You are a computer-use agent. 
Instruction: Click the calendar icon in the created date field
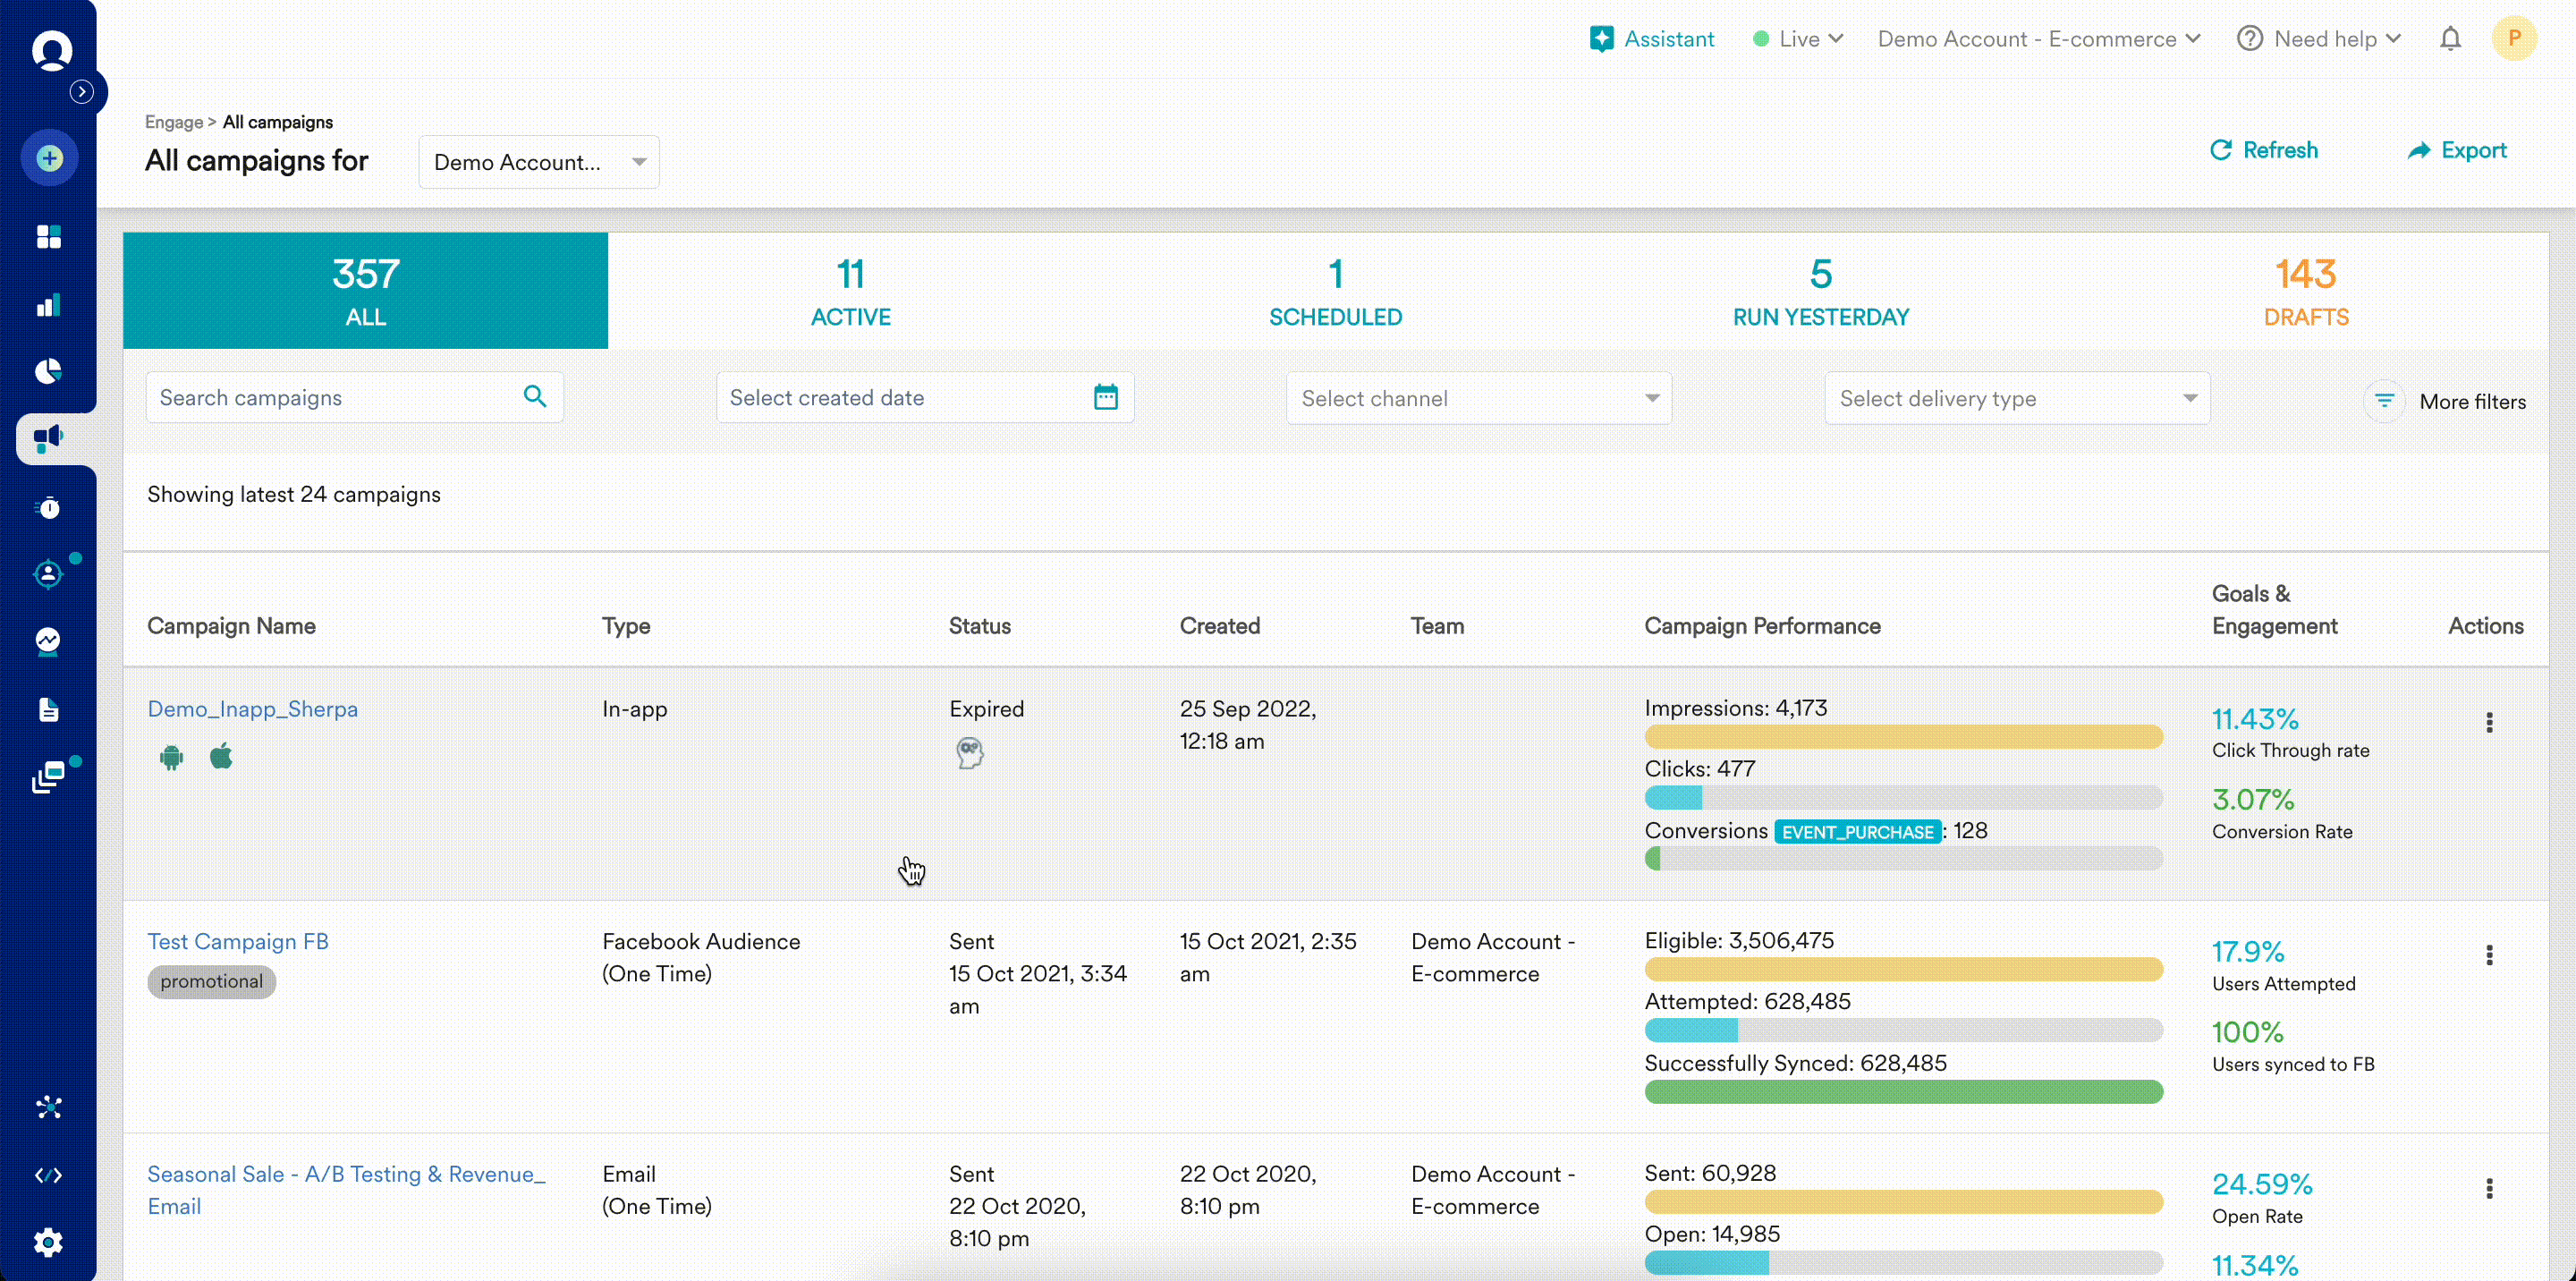pyautogui.click(x=1105, y=397)
